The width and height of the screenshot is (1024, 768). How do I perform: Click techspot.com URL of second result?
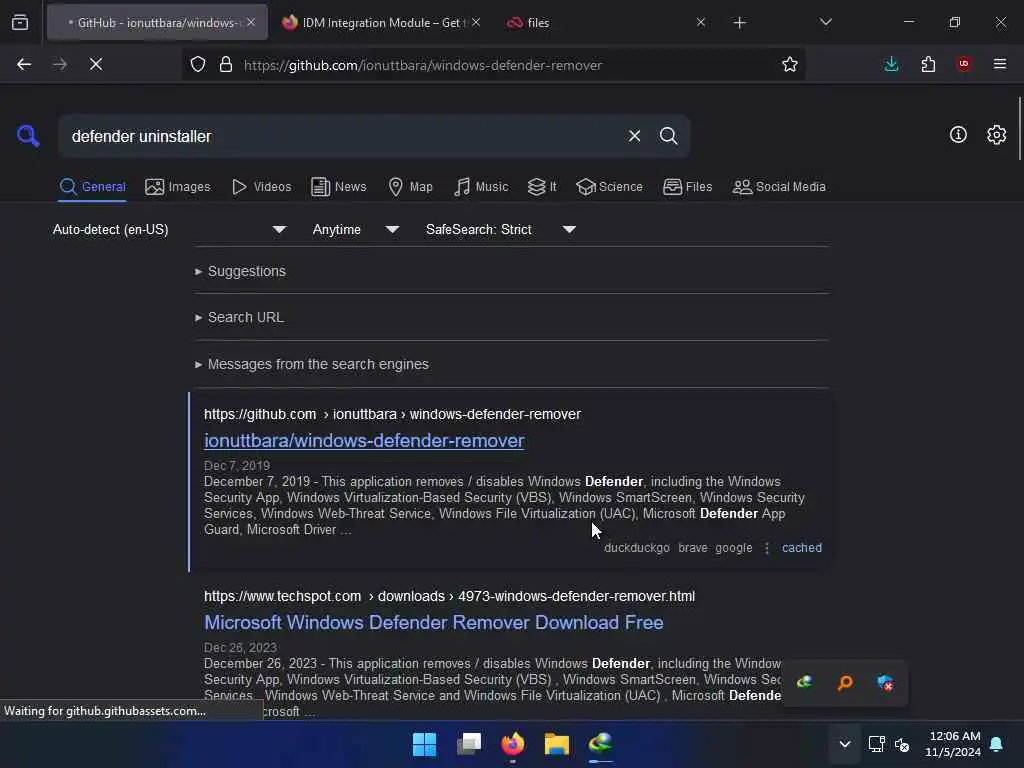pos(449,596)
